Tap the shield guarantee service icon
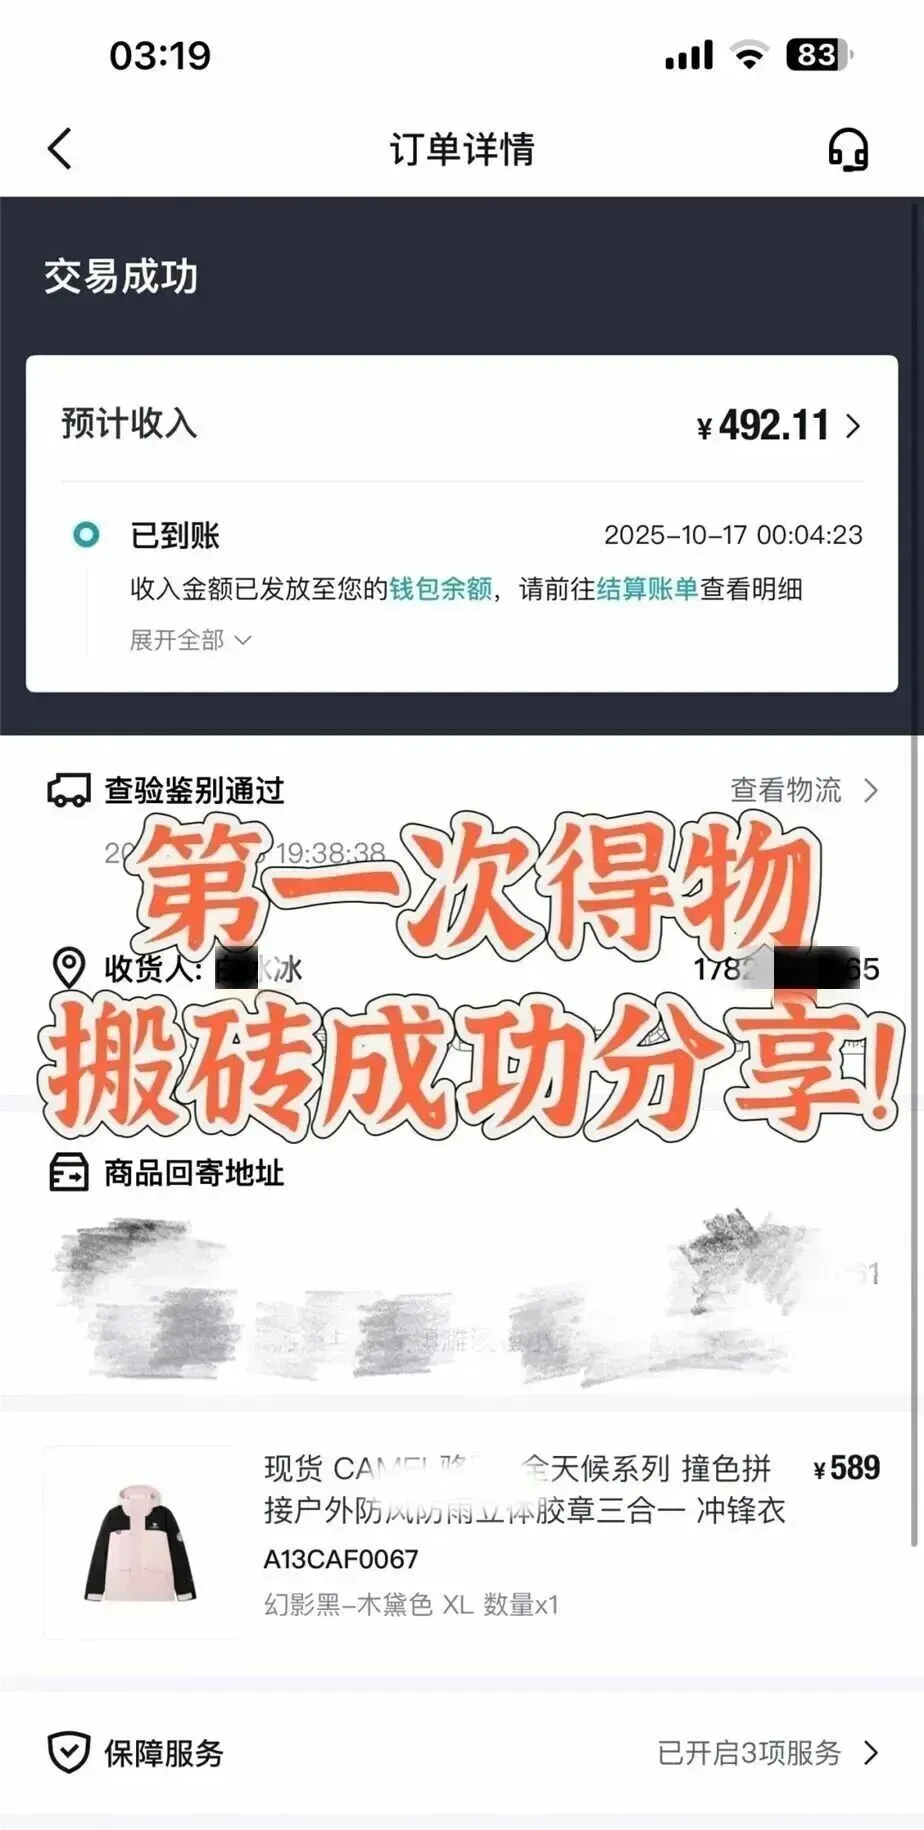This screenshot has height=1830, width=924. pos(69,1752)
